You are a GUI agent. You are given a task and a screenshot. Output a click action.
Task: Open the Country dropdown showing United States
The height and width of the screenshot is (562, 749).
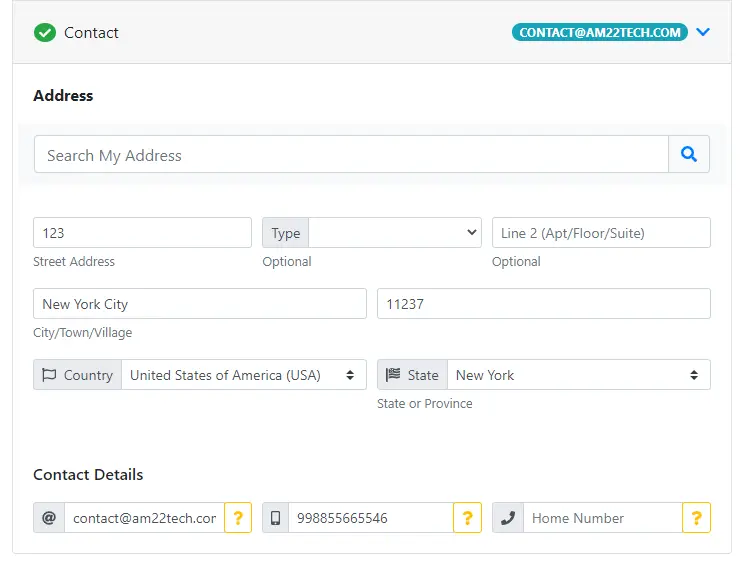click(244, 375)
